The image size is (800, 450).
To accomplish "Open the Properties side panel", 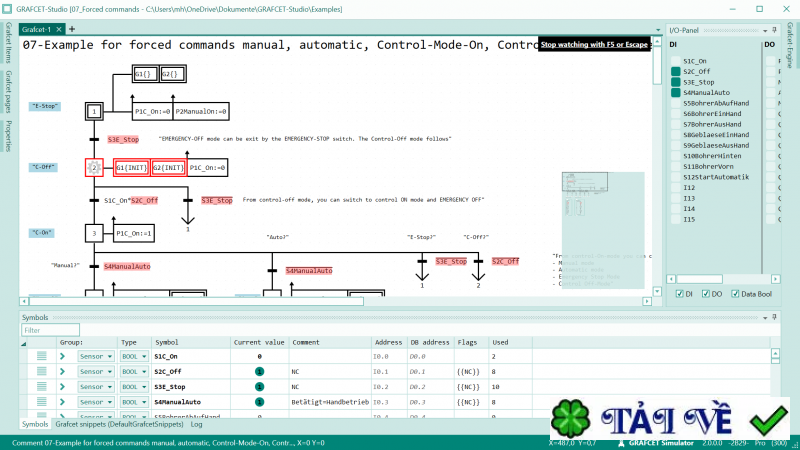I will click(x=8, y=136).
